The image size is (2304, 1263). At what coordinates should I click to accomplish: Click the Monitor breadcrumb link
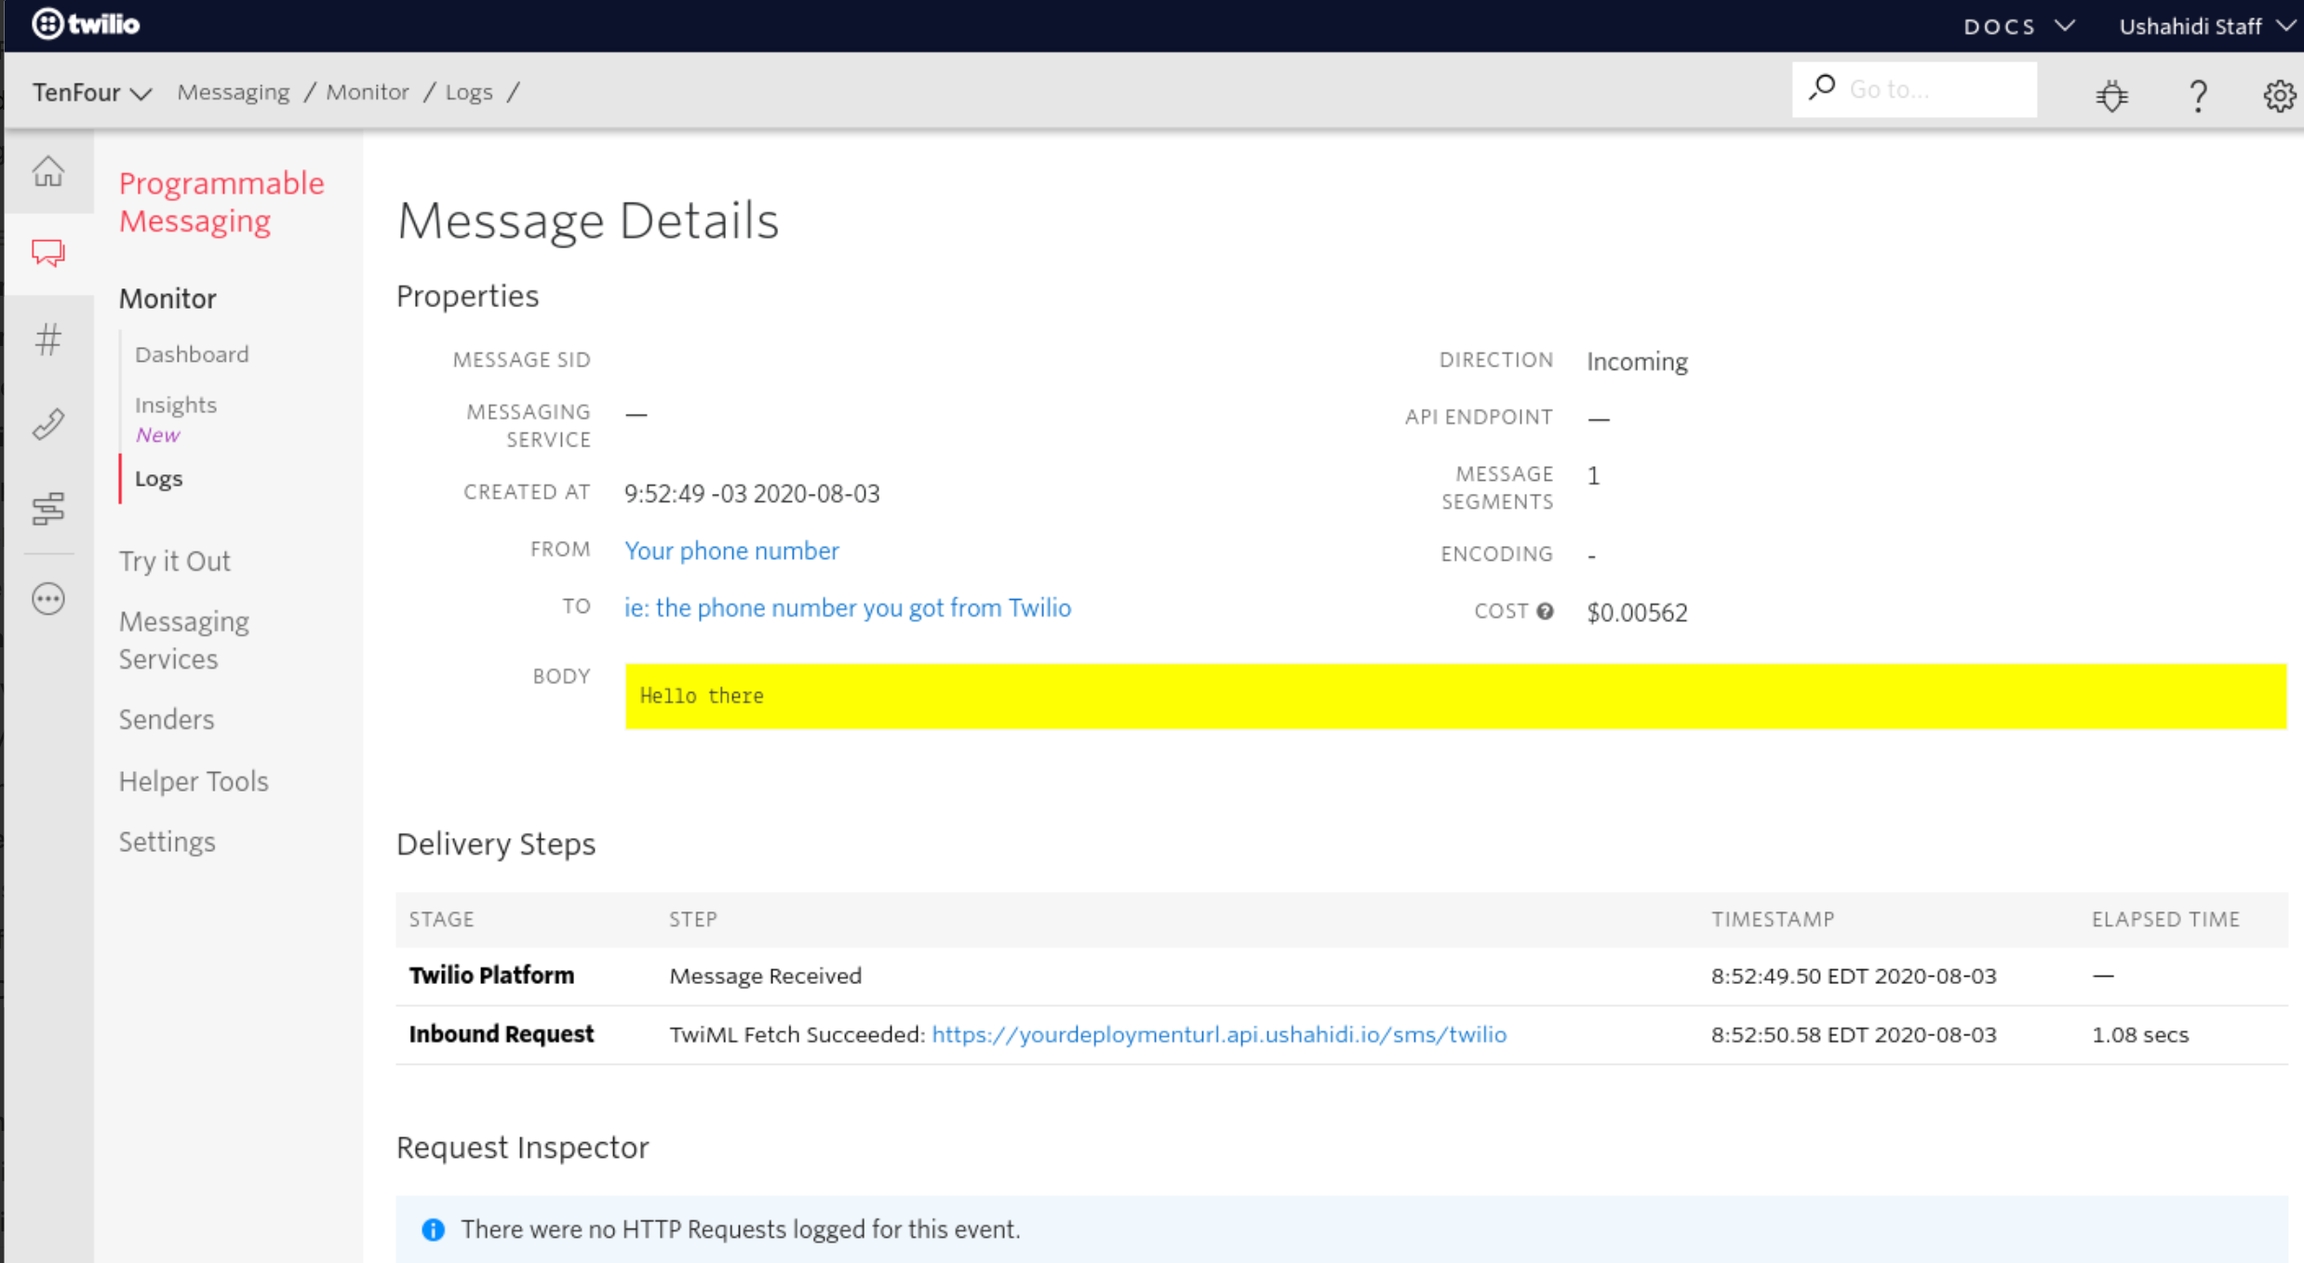pyautogui.click(x=367, y=92)
